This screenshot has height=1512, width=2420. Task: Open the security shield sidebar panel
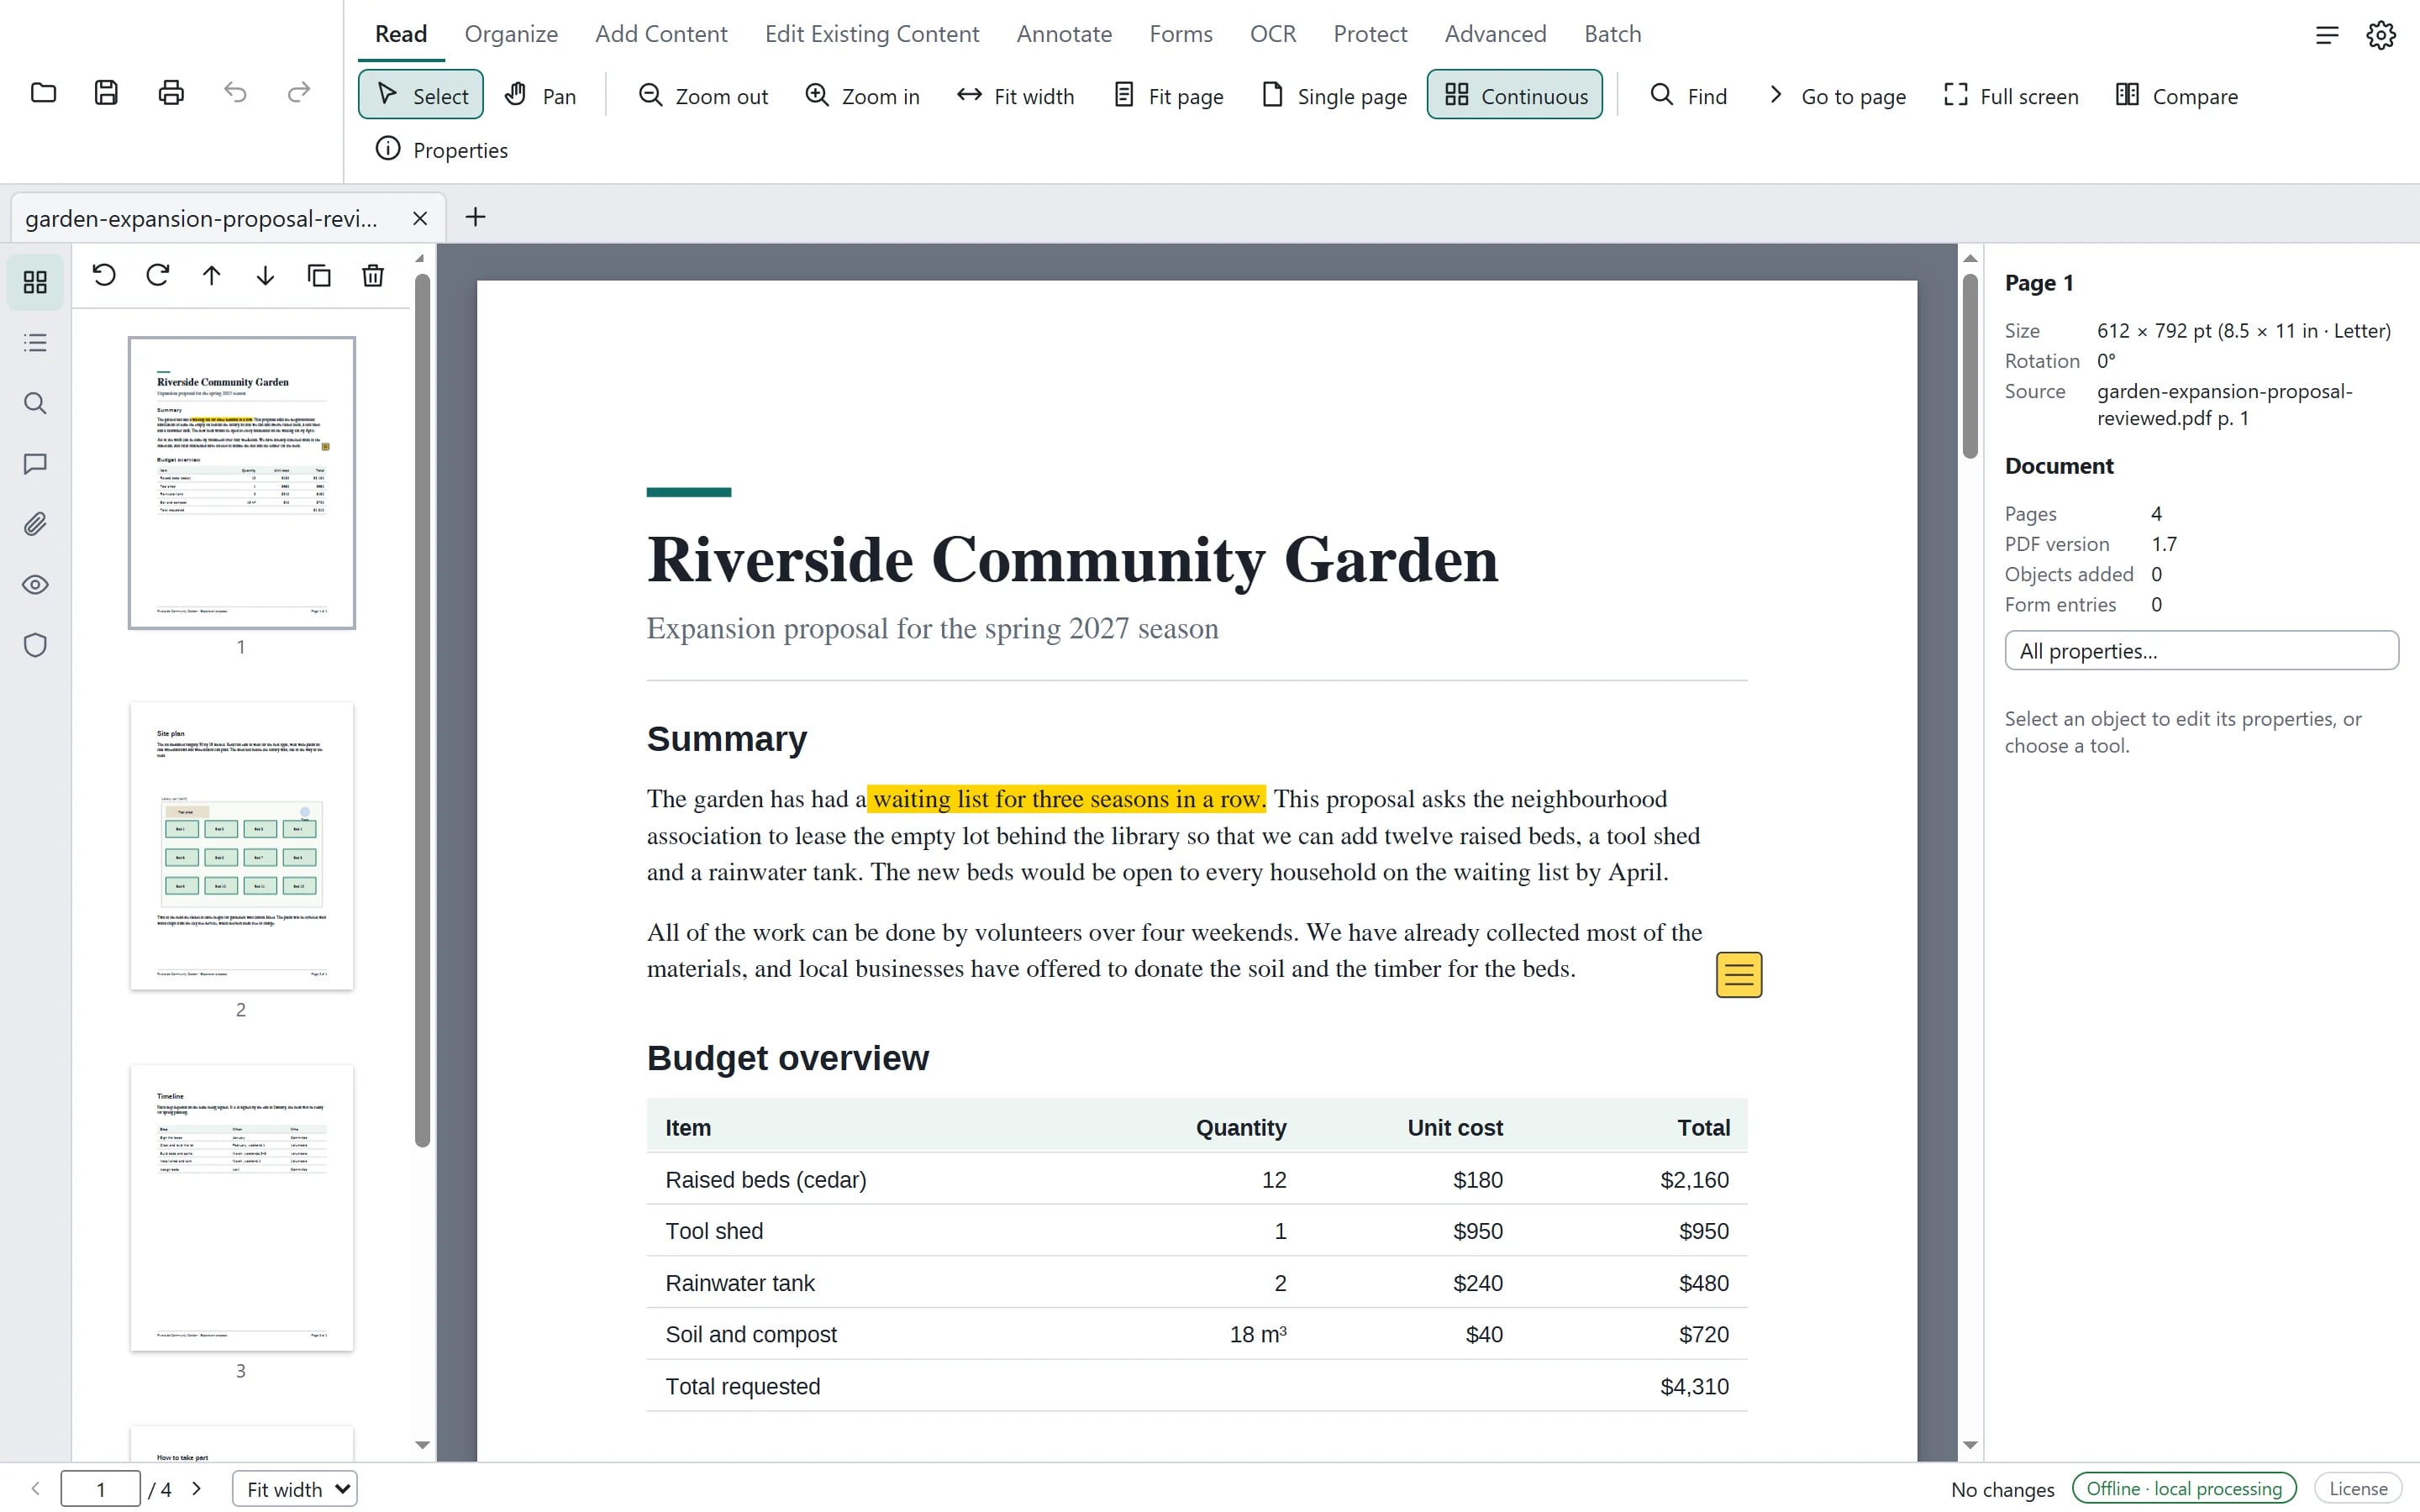click(x=35, y=645)
